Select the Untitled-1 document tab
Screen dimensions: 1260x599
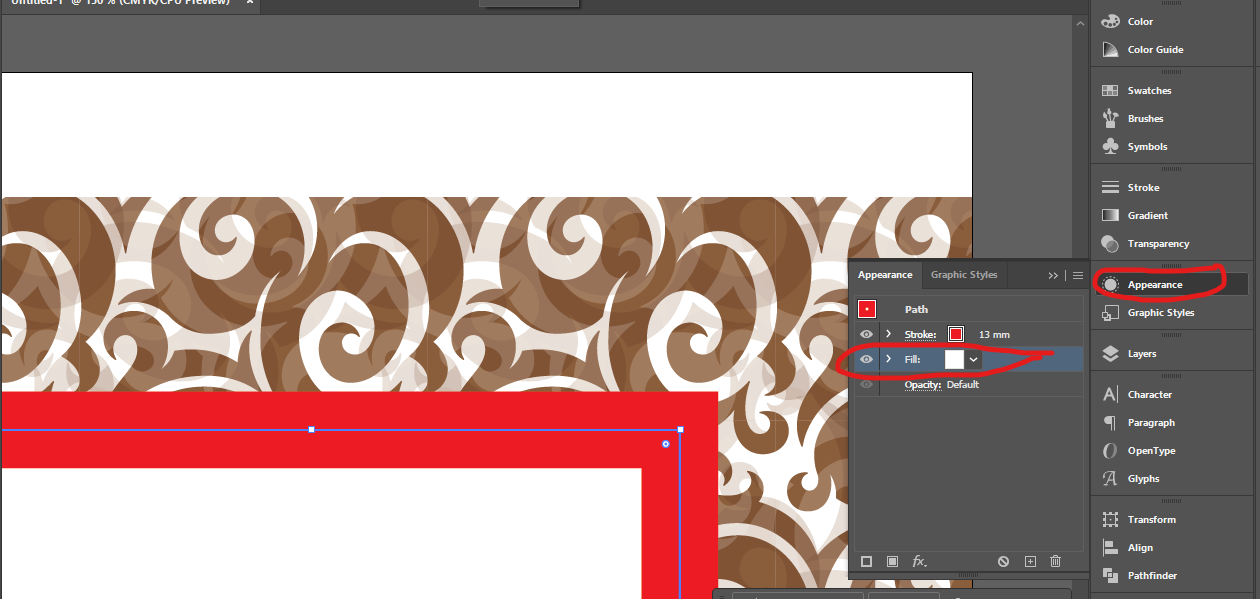[x=128, y=5]
